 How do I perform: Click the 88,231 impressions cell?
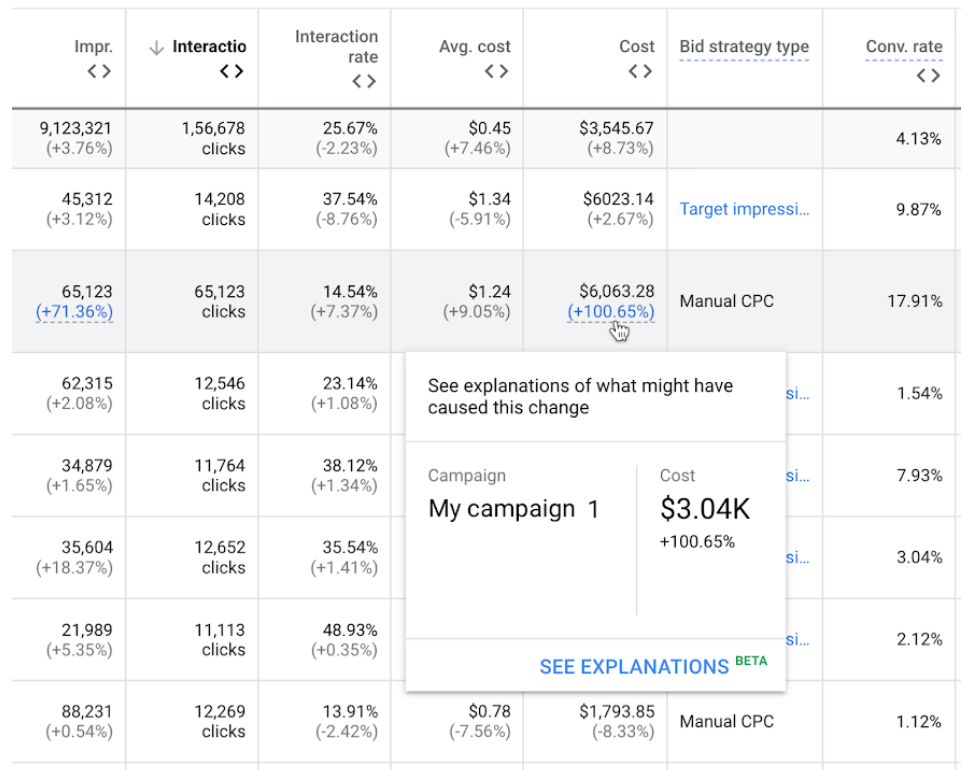87,711
